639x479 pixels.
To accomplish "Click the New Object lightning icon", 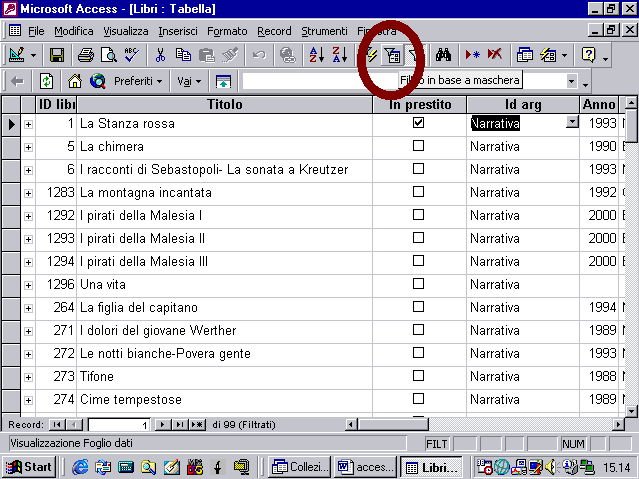I will [x=548, y=55].
